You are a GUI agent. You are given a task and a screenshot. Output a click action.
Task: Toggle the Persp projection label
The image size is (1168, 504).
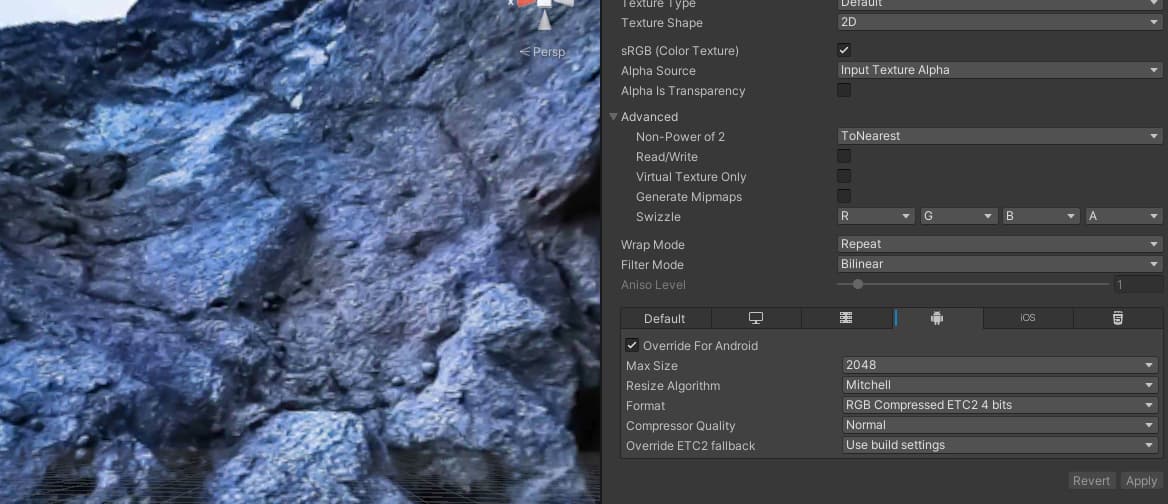[x=542, y=51]
